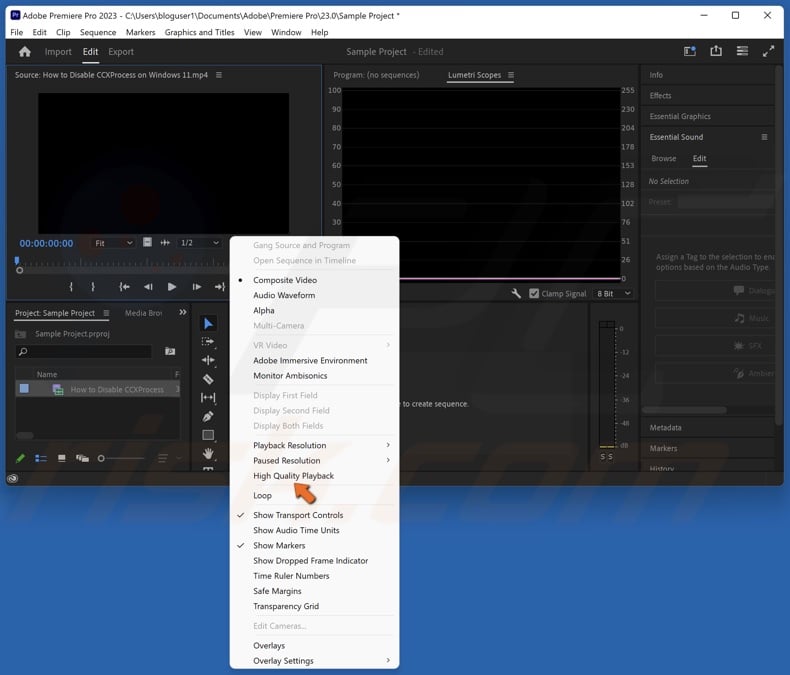Screen dimensions: 790x675
Task: Open the Source panel hamburger menu
Action: [219, 75]
